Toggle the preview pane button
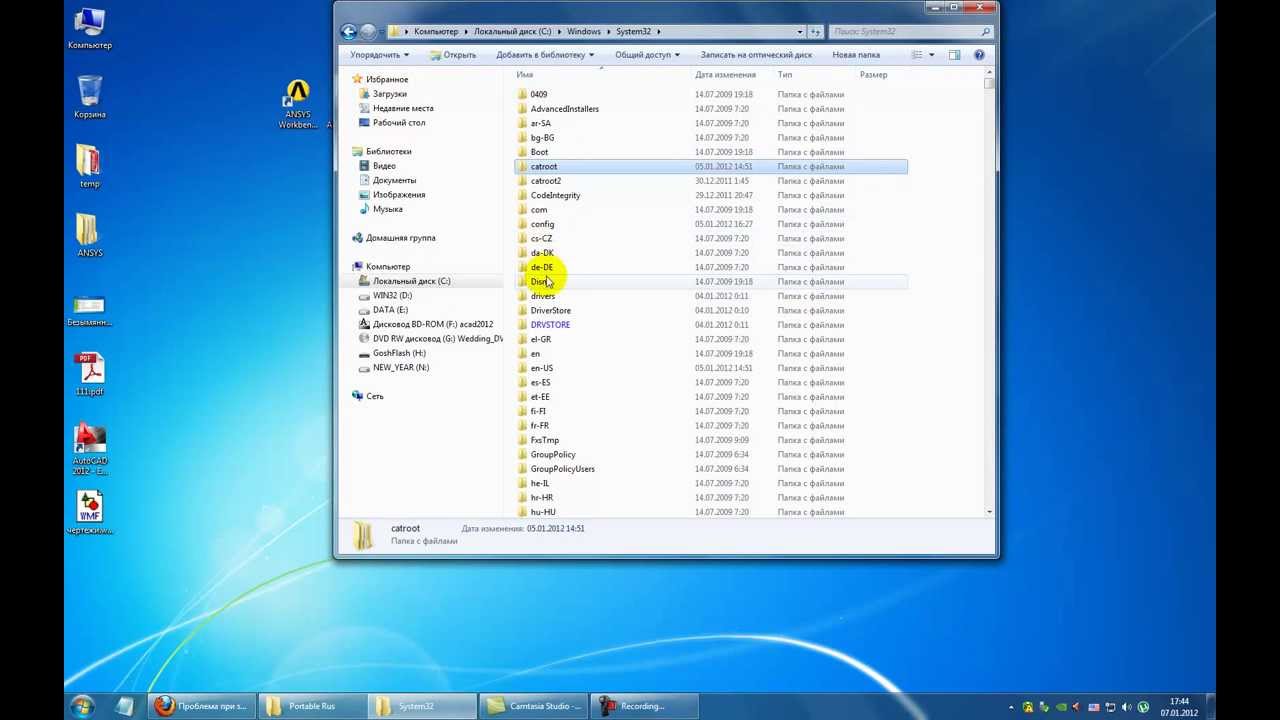This screenshot has width=1280, height=720. tap(954, 55)
